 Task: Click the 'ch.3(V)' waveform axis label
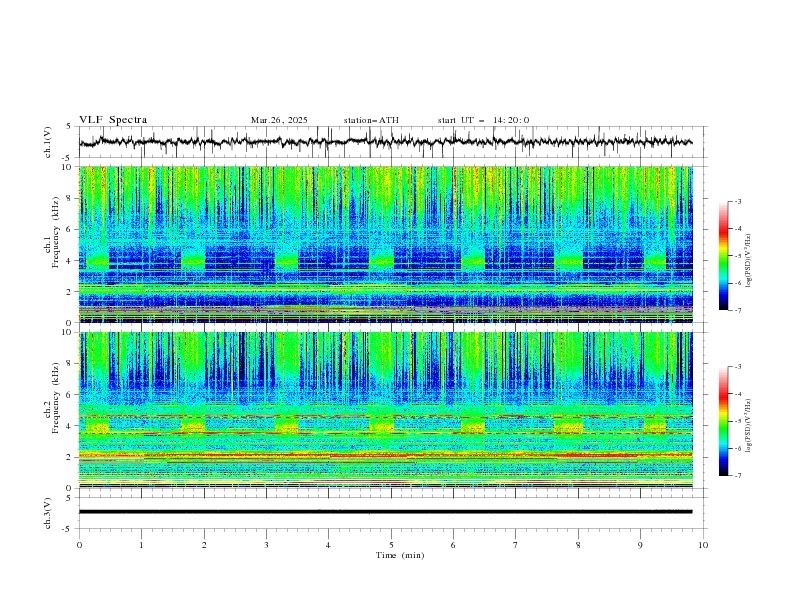click(x=48, y=513)
